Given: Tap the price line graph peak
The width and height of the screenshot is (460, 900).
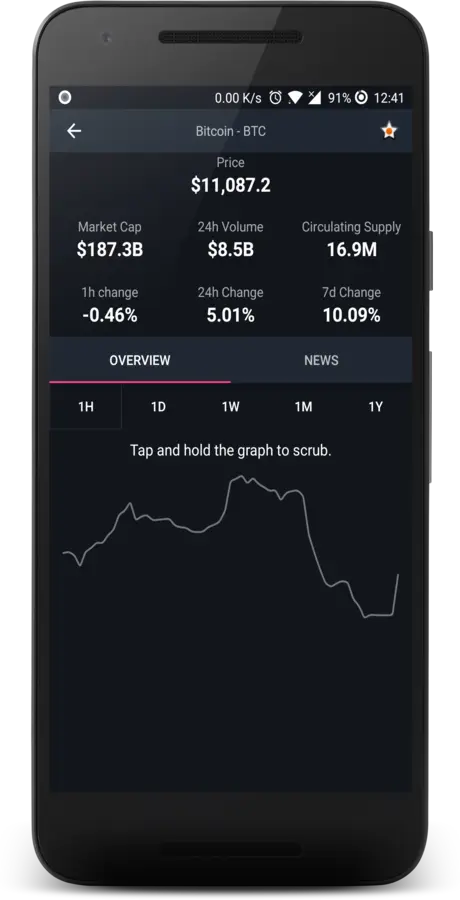Looking at the screenshot, I should 238,478.
